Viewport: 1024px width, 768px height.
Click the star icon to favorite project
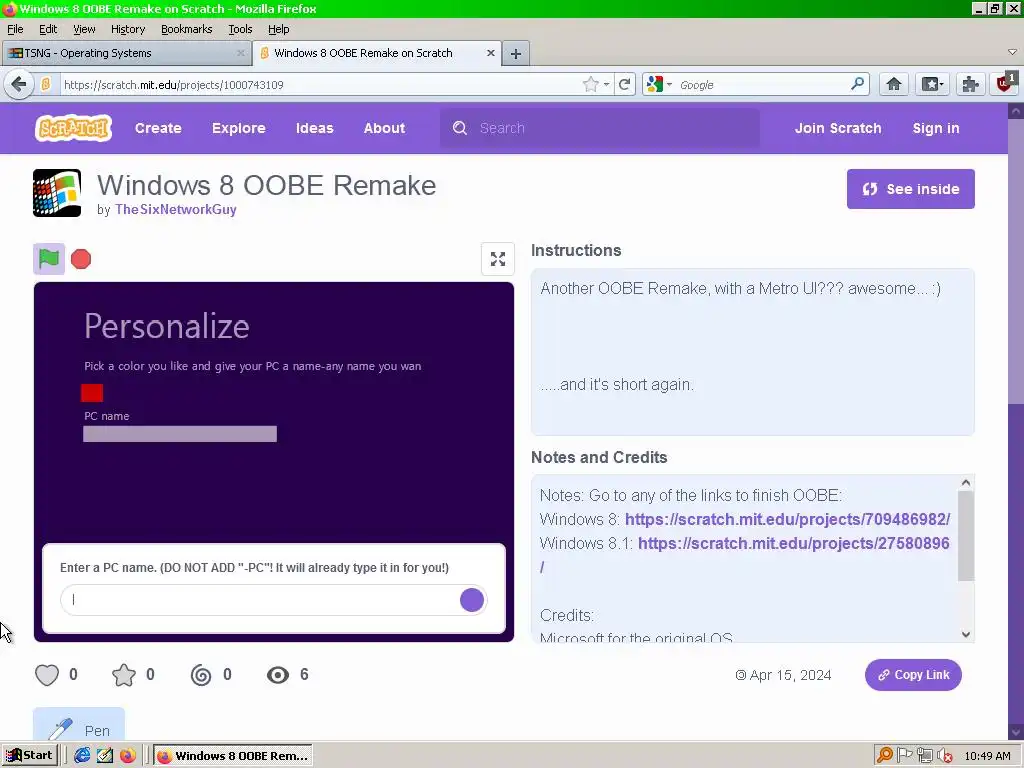pos(123,675)
